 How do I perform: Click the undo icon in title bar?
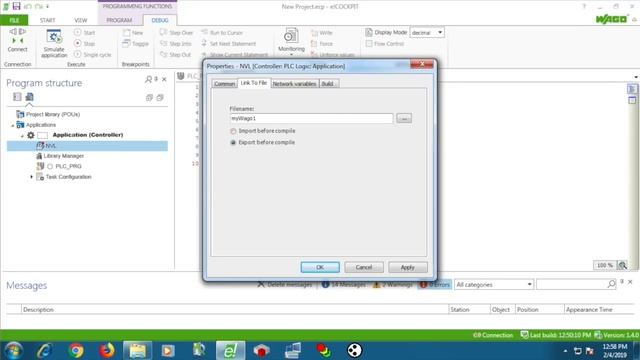[27, 6]
